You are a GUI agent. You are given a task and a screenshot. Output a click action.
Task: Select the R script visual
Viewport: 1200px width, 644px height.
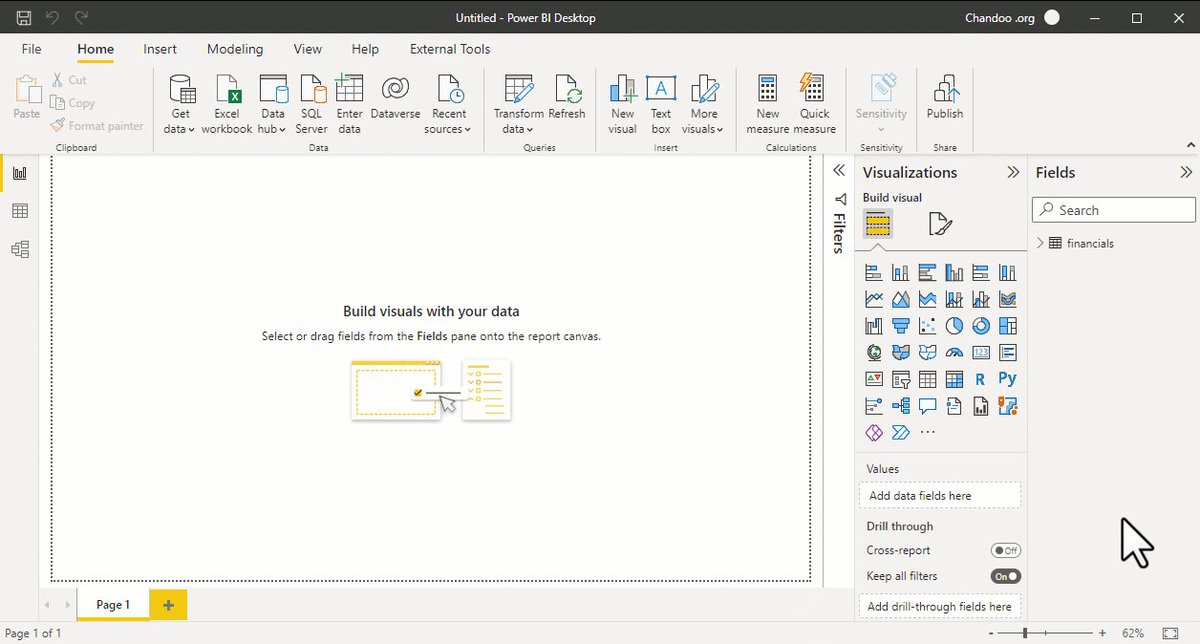tap(981, 379)
